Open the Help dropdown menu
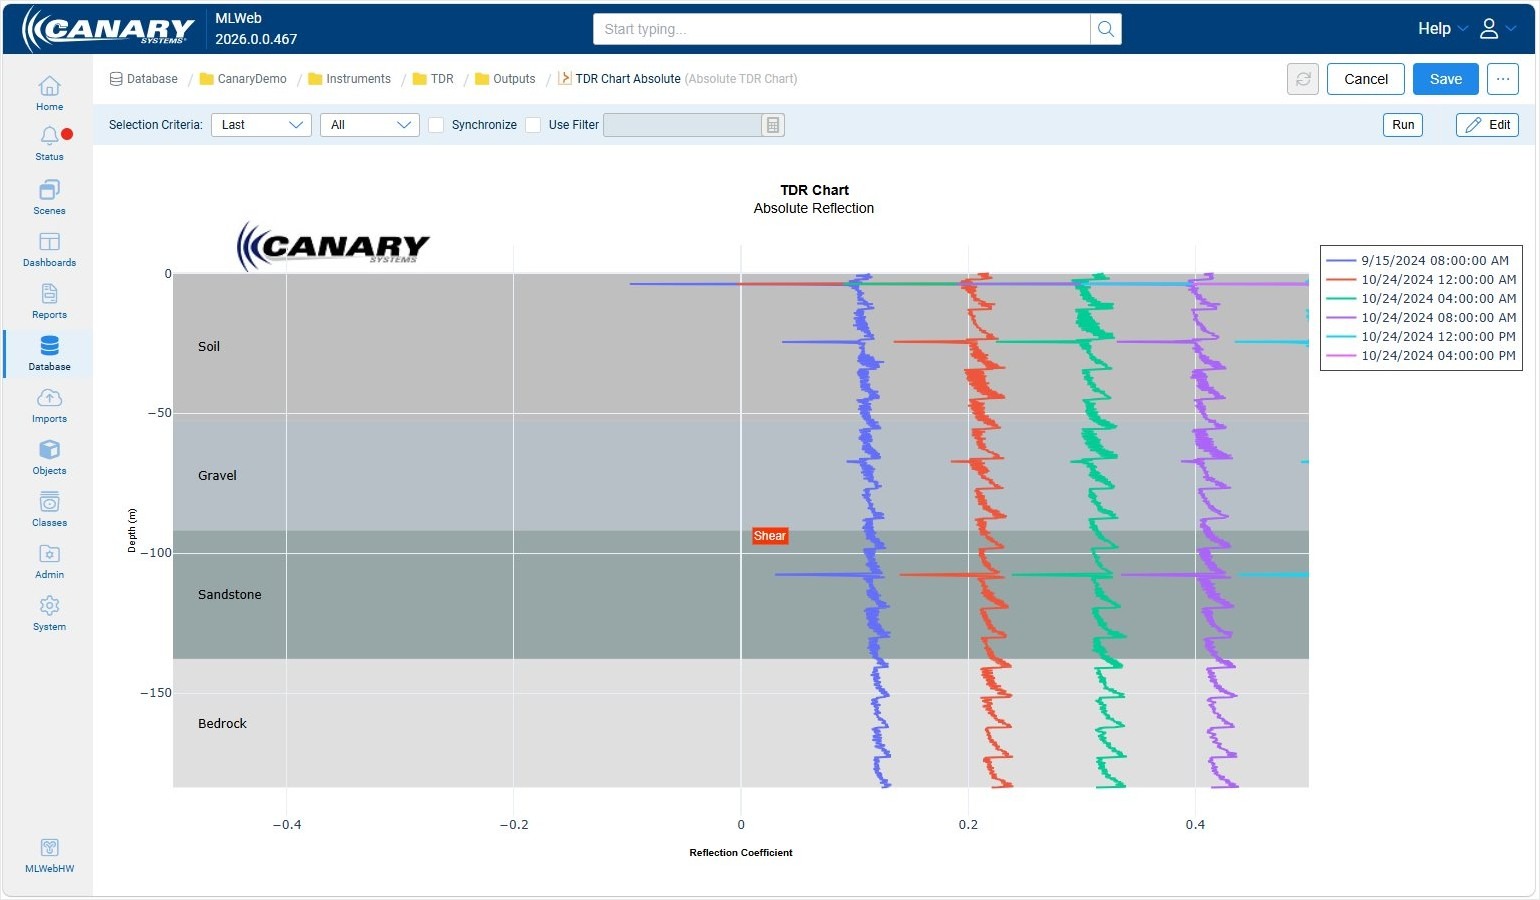Screen dimensions: 1540x900 (x=1442, y=29)
